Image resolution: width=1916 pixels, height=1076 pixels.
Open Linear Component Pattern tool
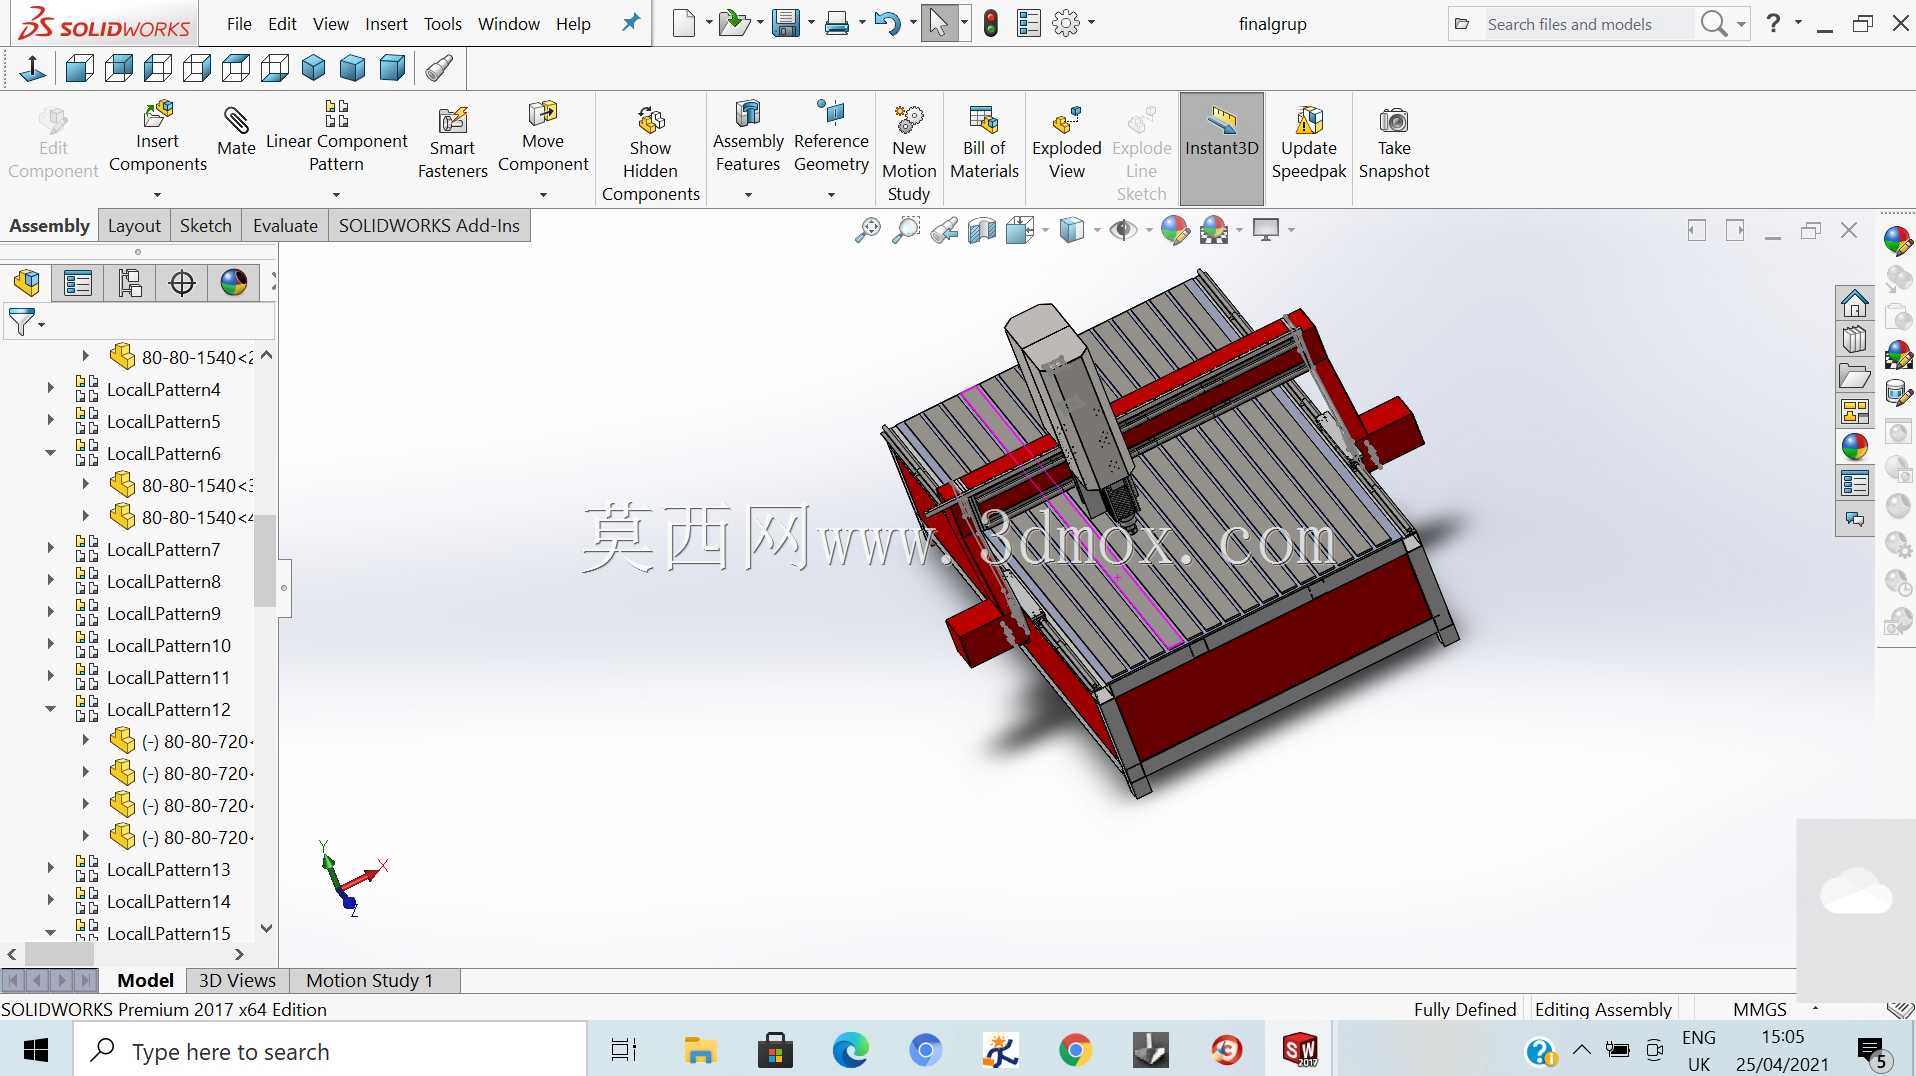click(x=336, y=138)
